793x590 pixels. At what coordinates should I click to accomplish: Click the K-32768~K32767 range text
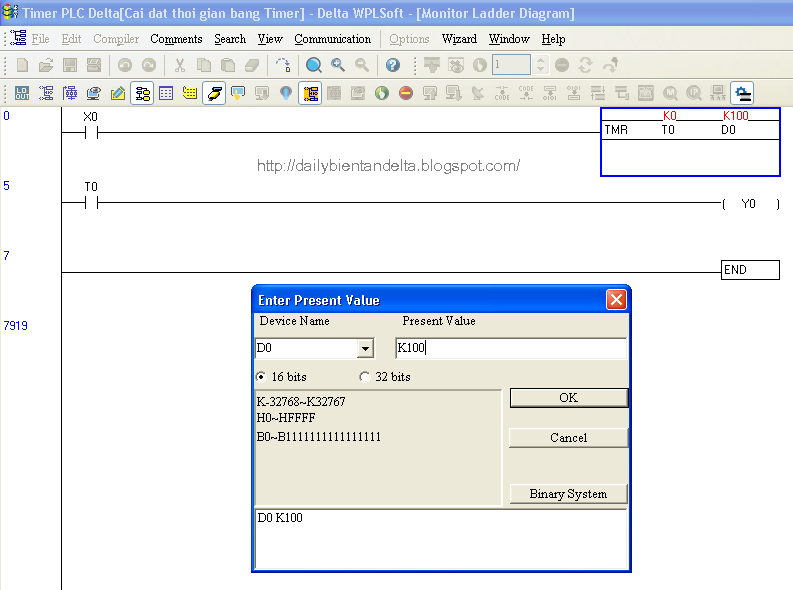click(301, 402)
